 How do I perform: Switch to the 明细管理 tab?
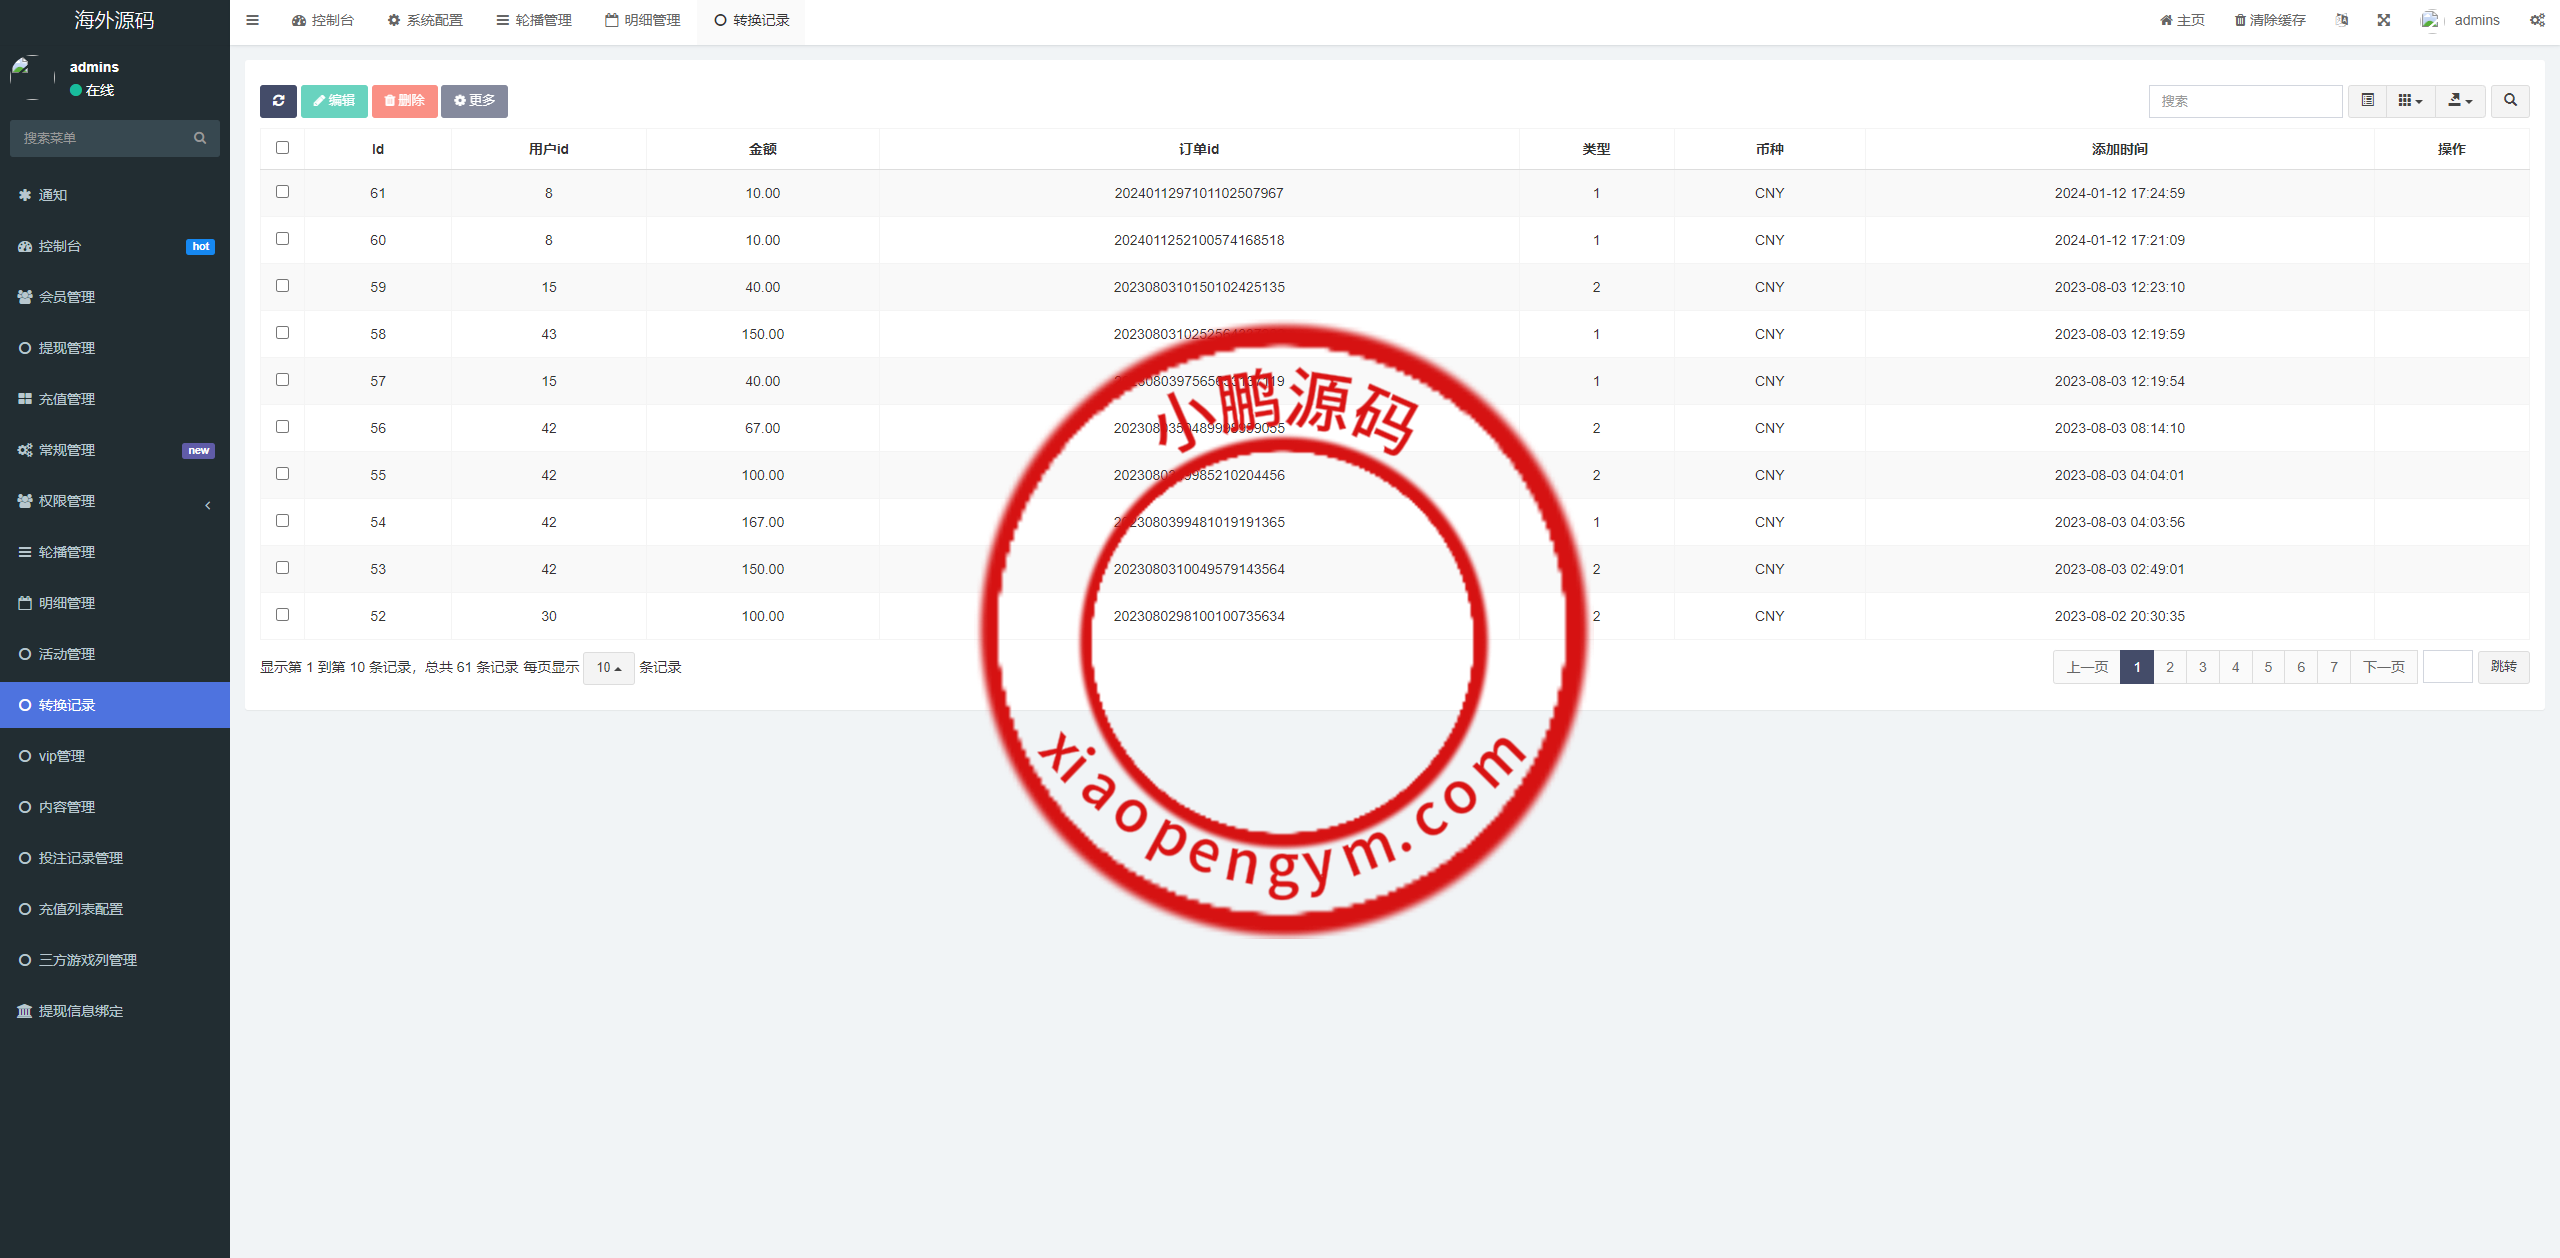point(641,20)
